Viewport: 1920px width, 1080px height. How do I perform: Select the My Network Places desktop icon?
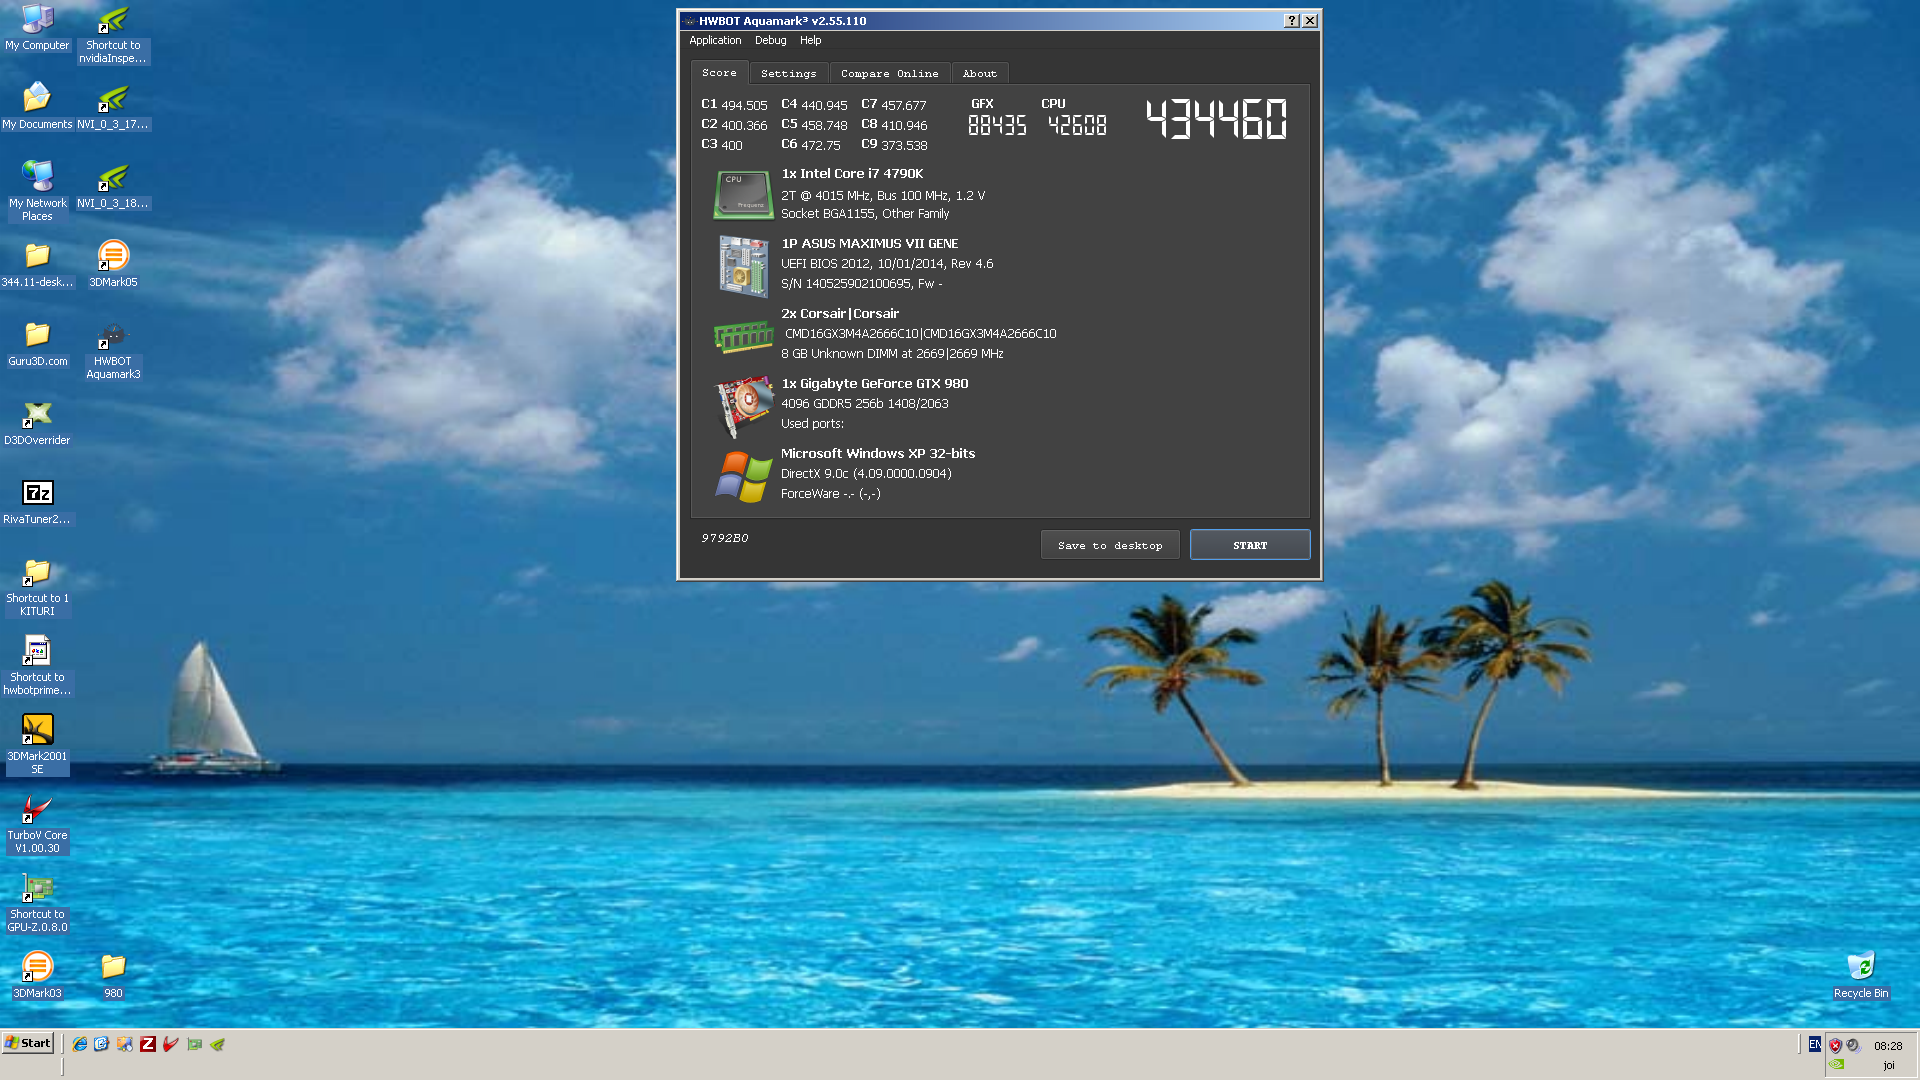(37, 192)
